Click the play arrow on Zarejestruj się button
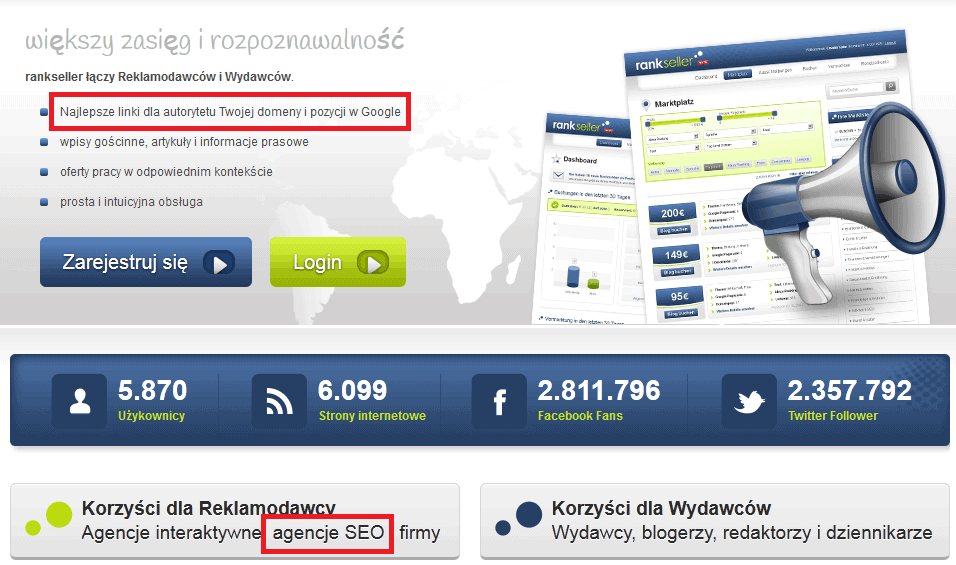 tap(219, 263)
